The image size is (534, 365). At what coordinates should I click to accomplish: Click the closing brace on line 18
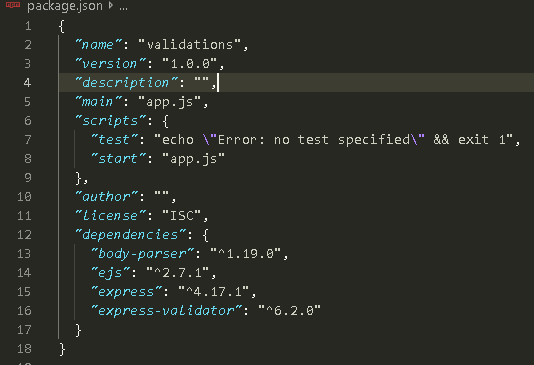pyautogui.click(x=62, y=349)
